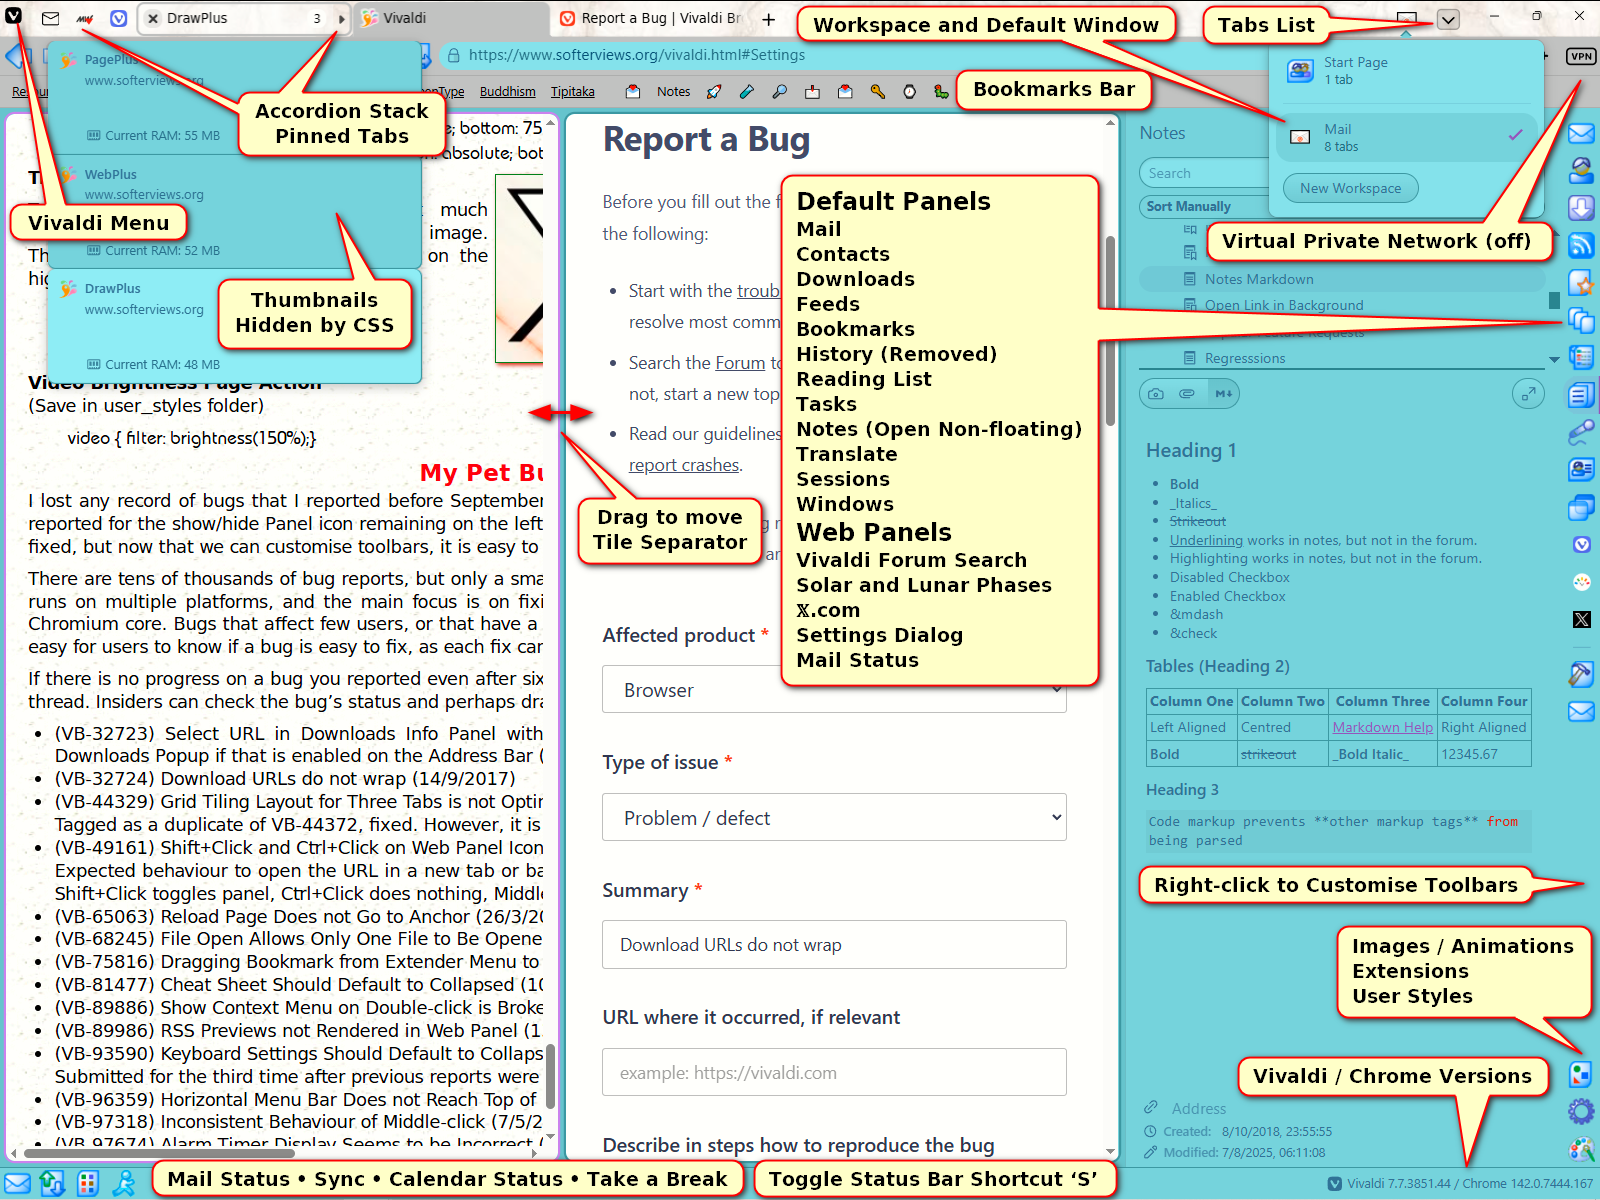Click the Summary input field
The height and width of the screenshot is (1200, 1600).
pyautogui.click(x=834, y=945)
